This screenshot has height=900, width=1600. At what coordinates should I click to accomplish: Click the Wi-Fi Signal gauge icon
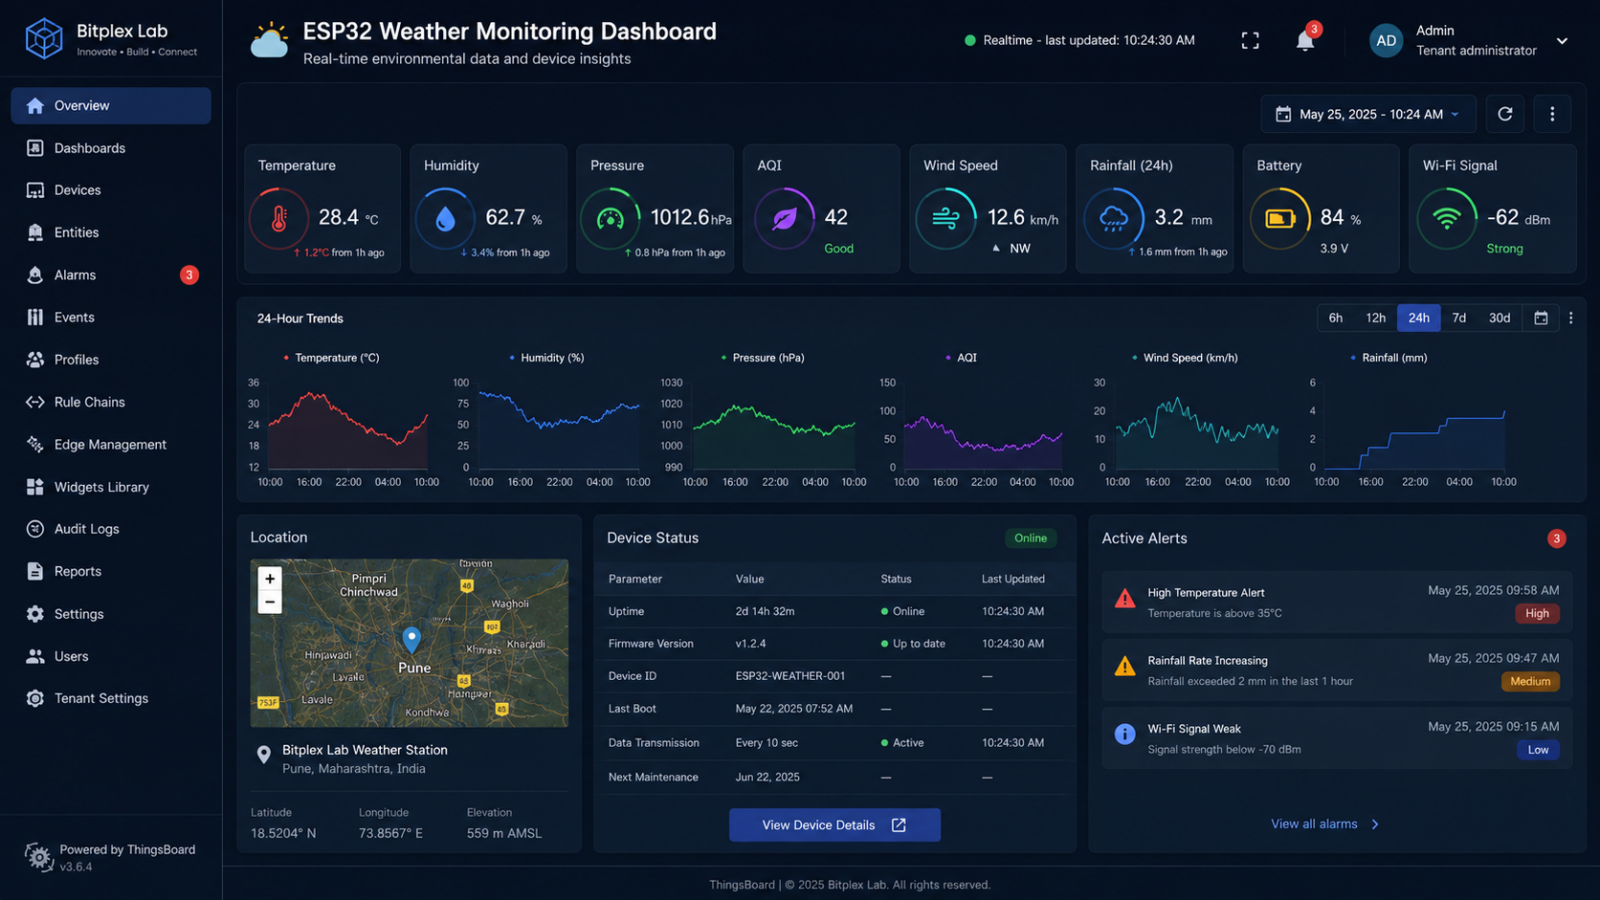[1446, 219]
